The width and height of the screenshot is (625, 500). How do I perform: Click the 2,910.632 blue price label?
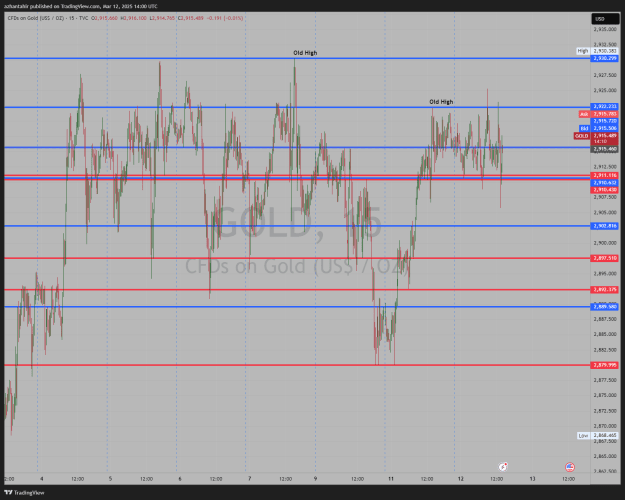pyautogui.click(x=605, y=183)
